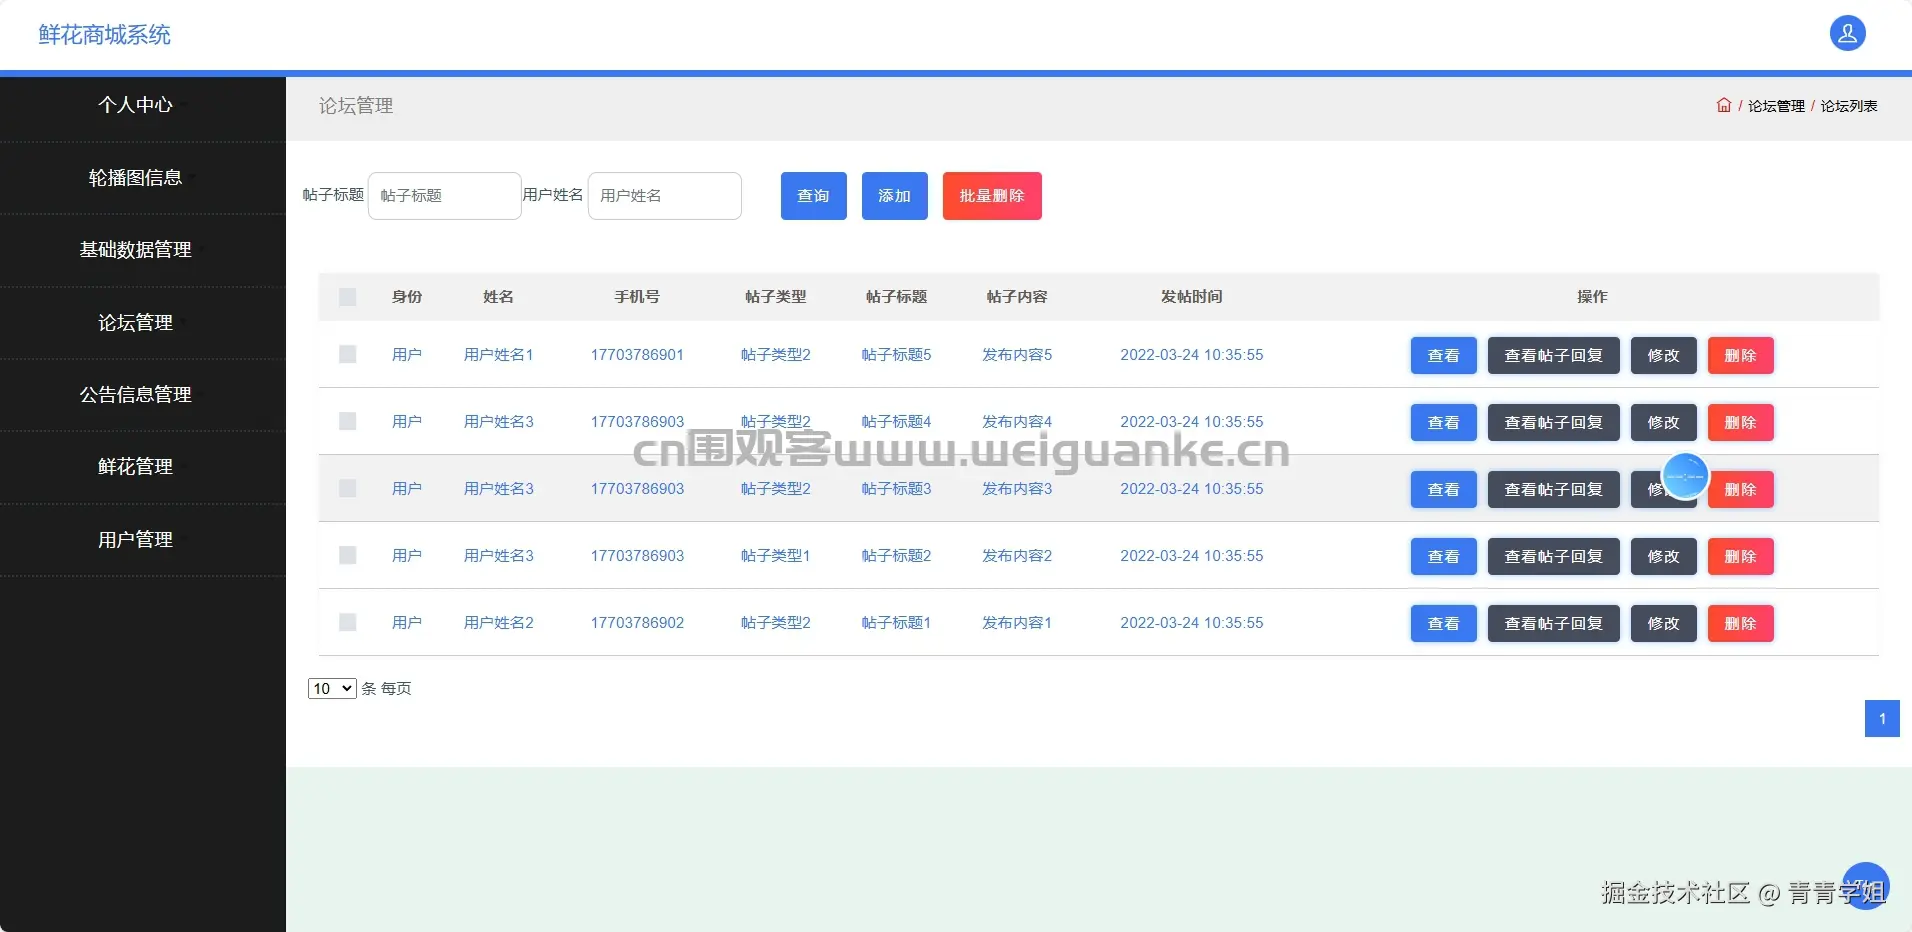
Task: Click 论坛管理 in the breadcrumb
Action: point(1776,106)
